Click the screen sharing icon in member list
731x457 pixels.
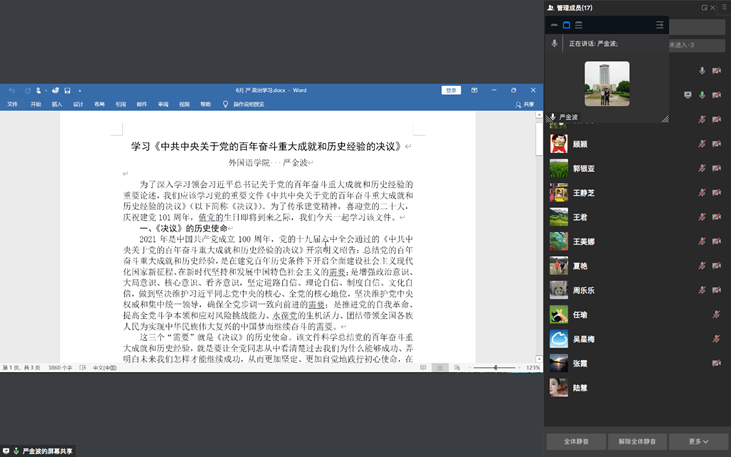[x=688, y=95]
